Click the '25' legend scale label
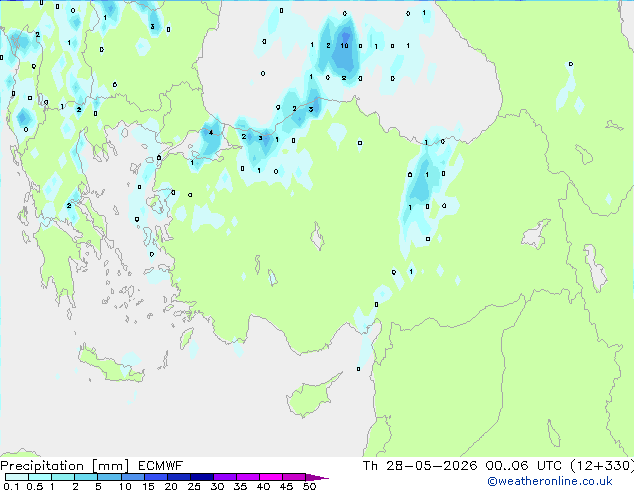 pos(194,486)
